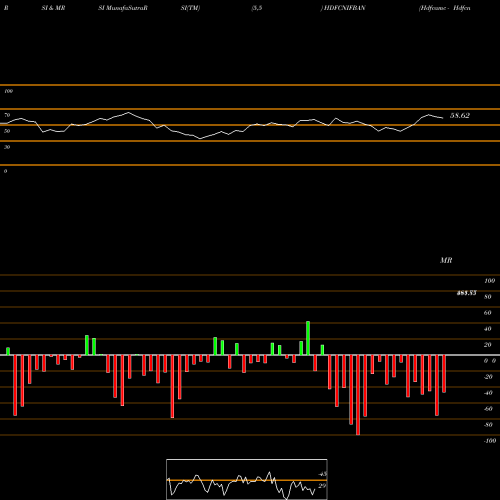The width and height of the screenshot is (500, 500).
Task: Click the -60 label on the MR axis
Action: tap(488, 409)
